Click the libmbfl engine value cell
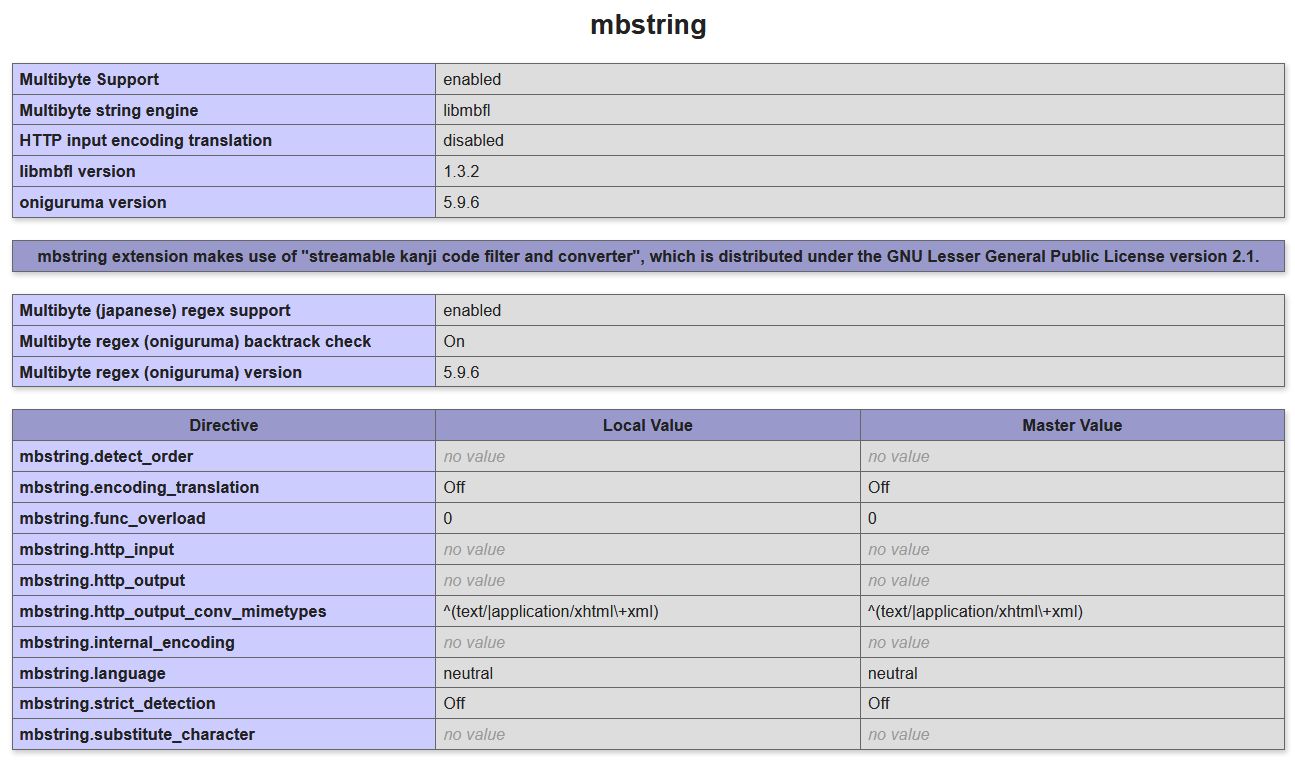1295x762 pixels. tap(467, 110)
